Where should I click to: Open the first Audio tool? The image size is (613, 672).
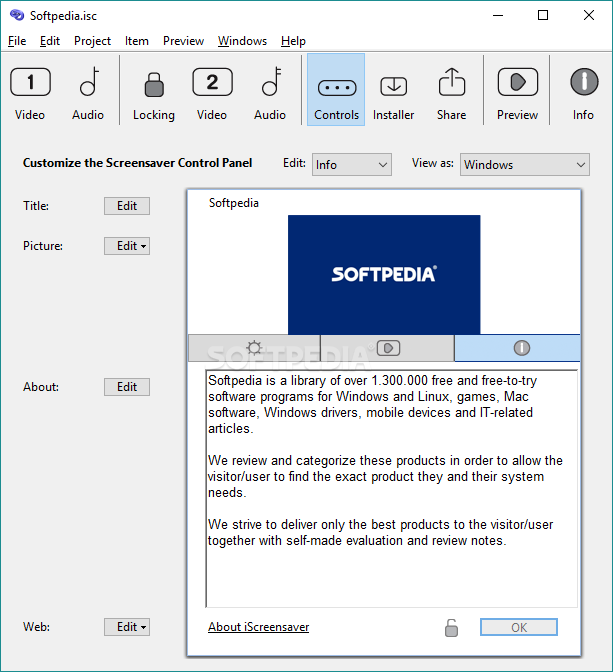tap(88, 91)
